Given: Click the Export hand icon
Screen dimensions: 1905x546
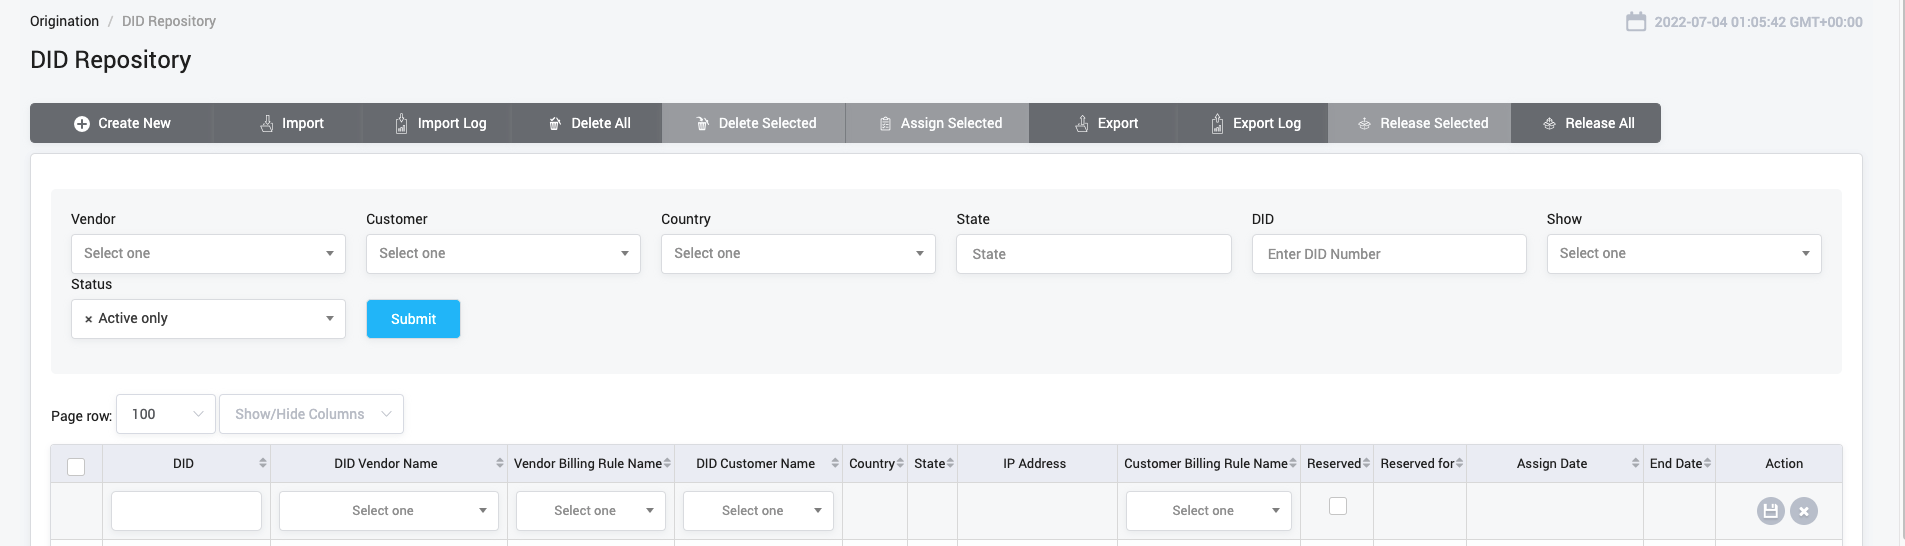Looking at the screenshot, I should (x=1082, y=124).
